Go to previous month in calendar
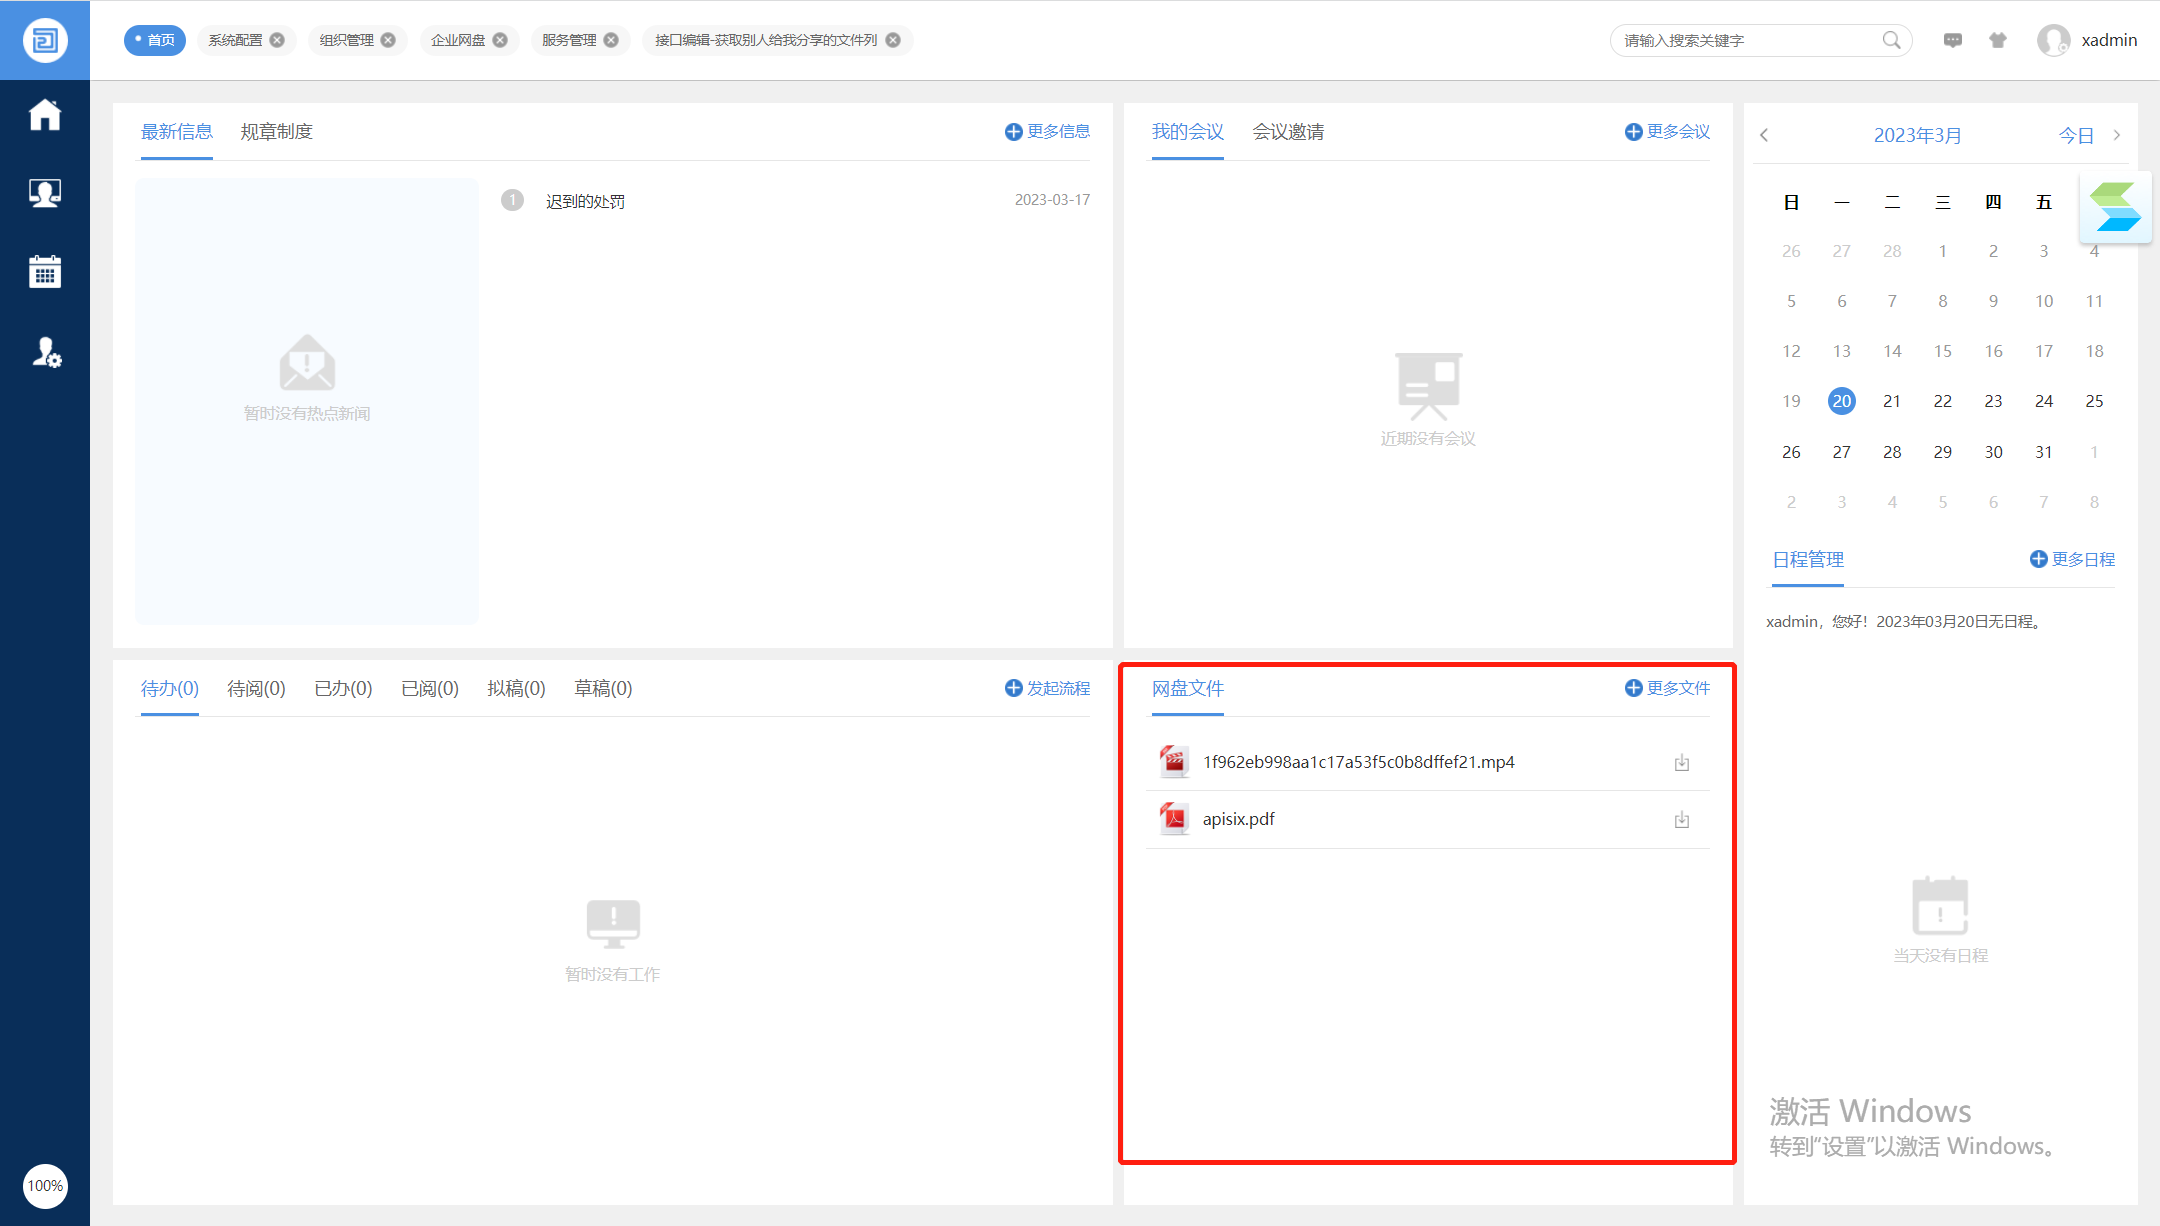The width and height of the screenshot is (2160, 1226). [x=1764, y=135]
